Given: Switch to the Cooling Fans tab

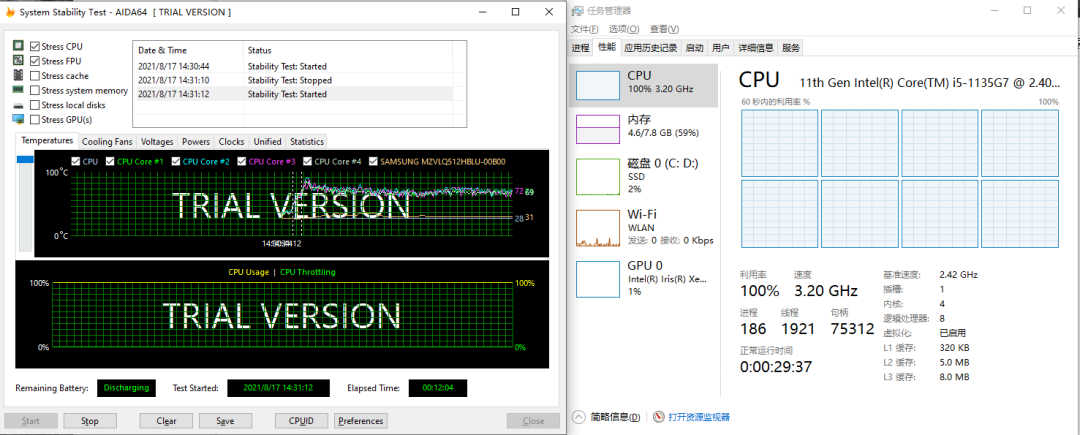Looking at the screenshot, I should [107, 142].
